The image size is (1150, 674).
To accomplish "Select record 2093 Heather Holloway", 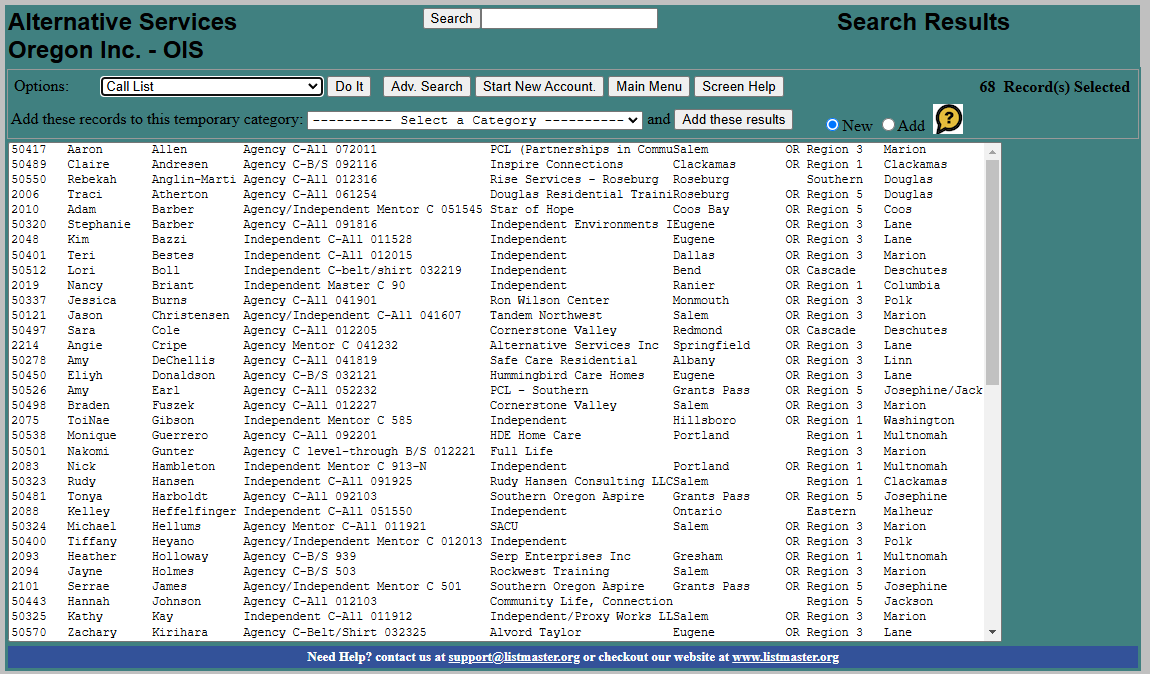I will [x=497, y=557].
